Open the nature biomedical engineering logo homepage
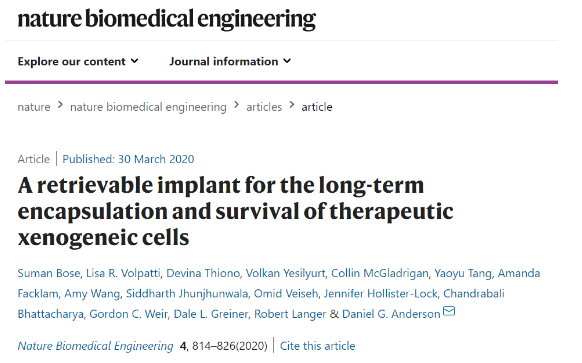Viewport: 582px width, 363px height. pyautogui.click(x=167, y=19)
